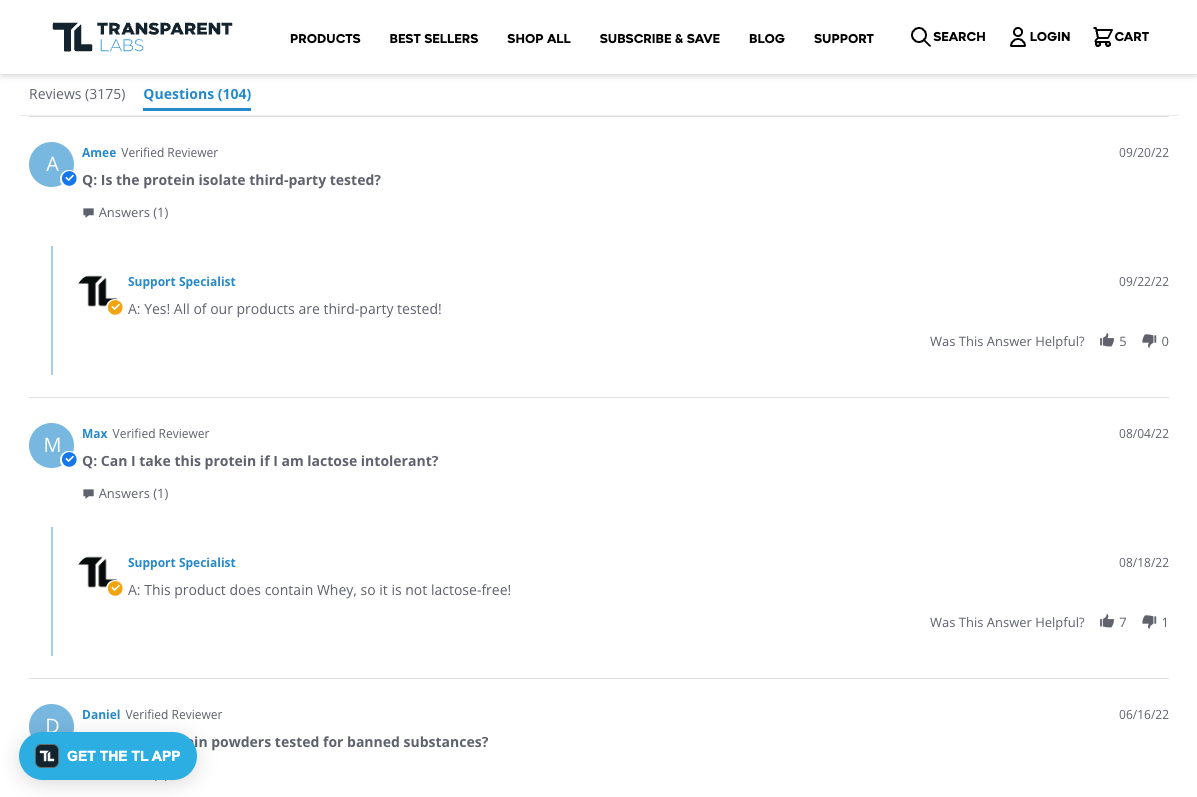Screen dimensions: 1197x797
Task: Open the Products menu
Action: click(325, 38)
